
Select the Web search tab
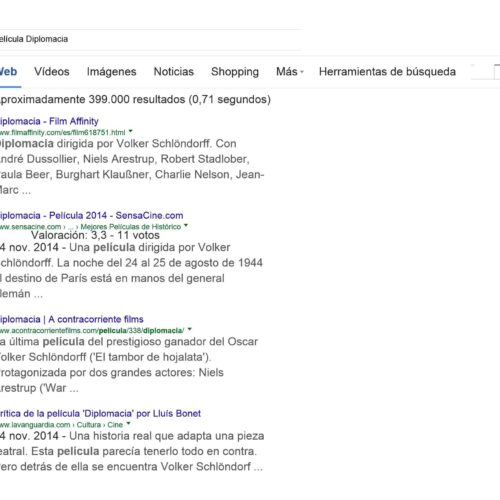coord(8,72)
